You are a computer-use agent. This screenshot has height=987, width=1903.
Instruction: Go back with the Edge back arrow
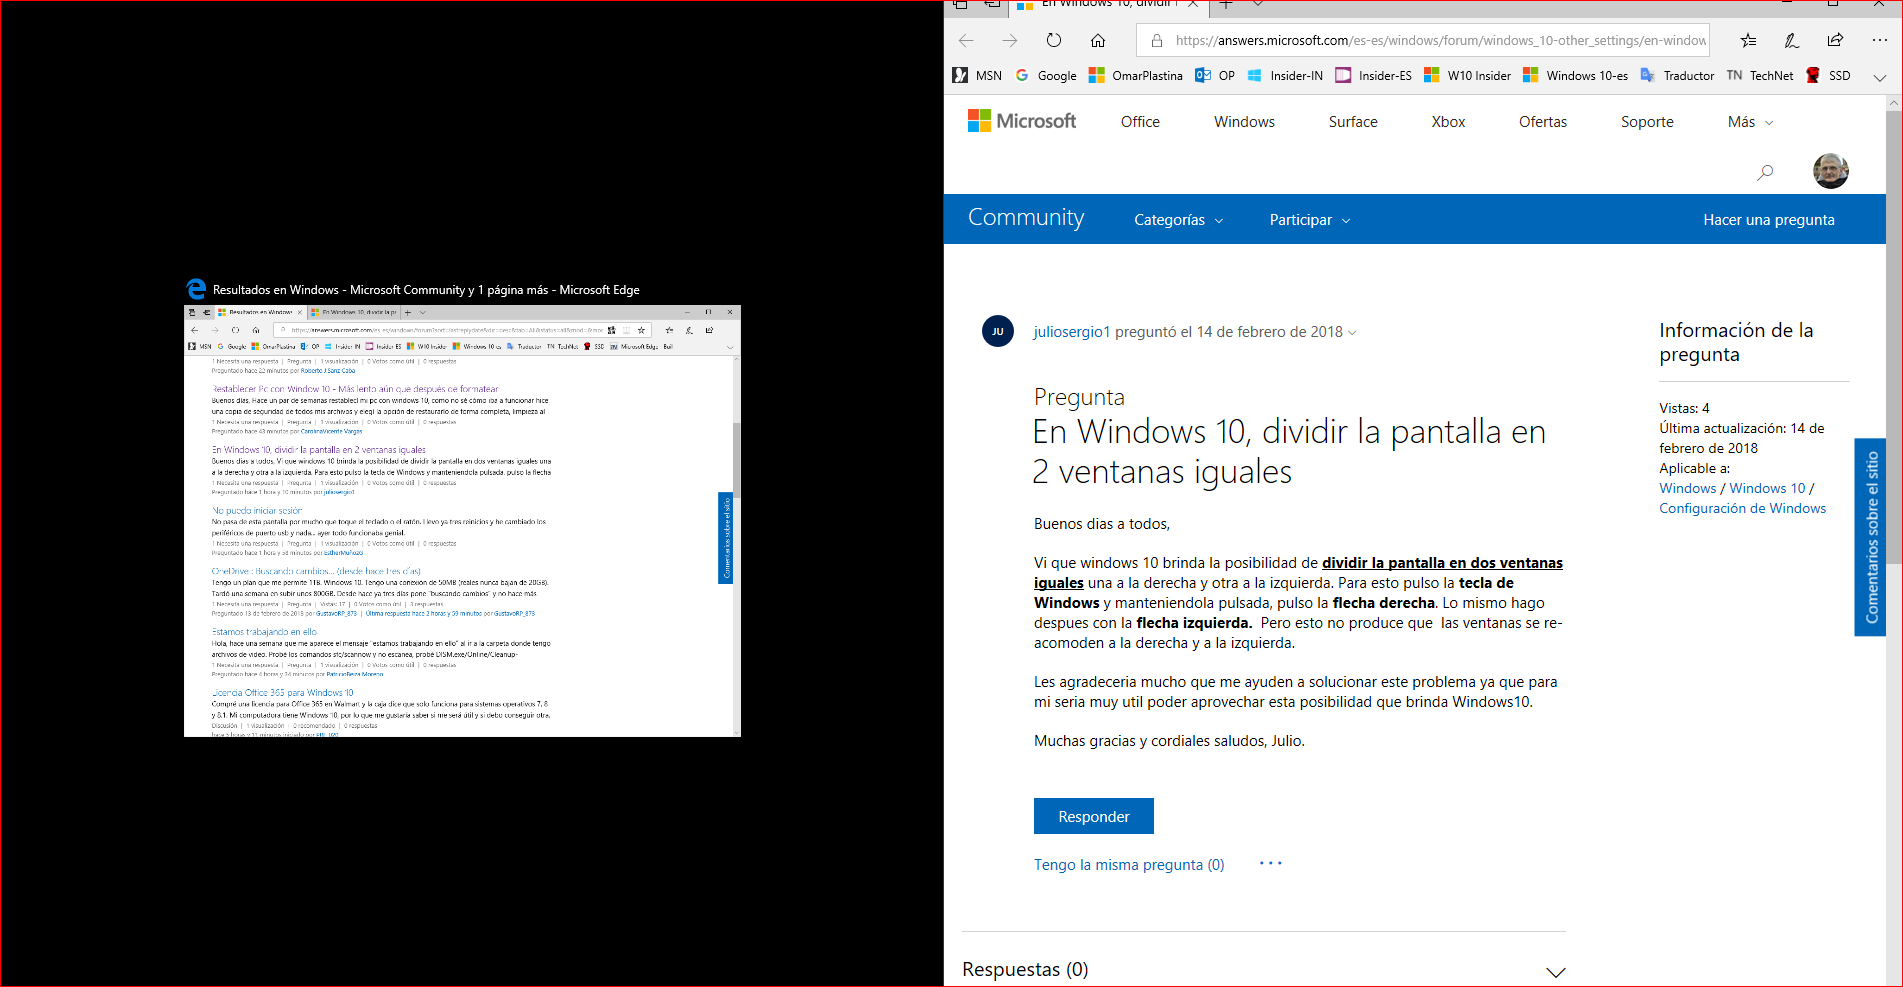click(966, 41)
